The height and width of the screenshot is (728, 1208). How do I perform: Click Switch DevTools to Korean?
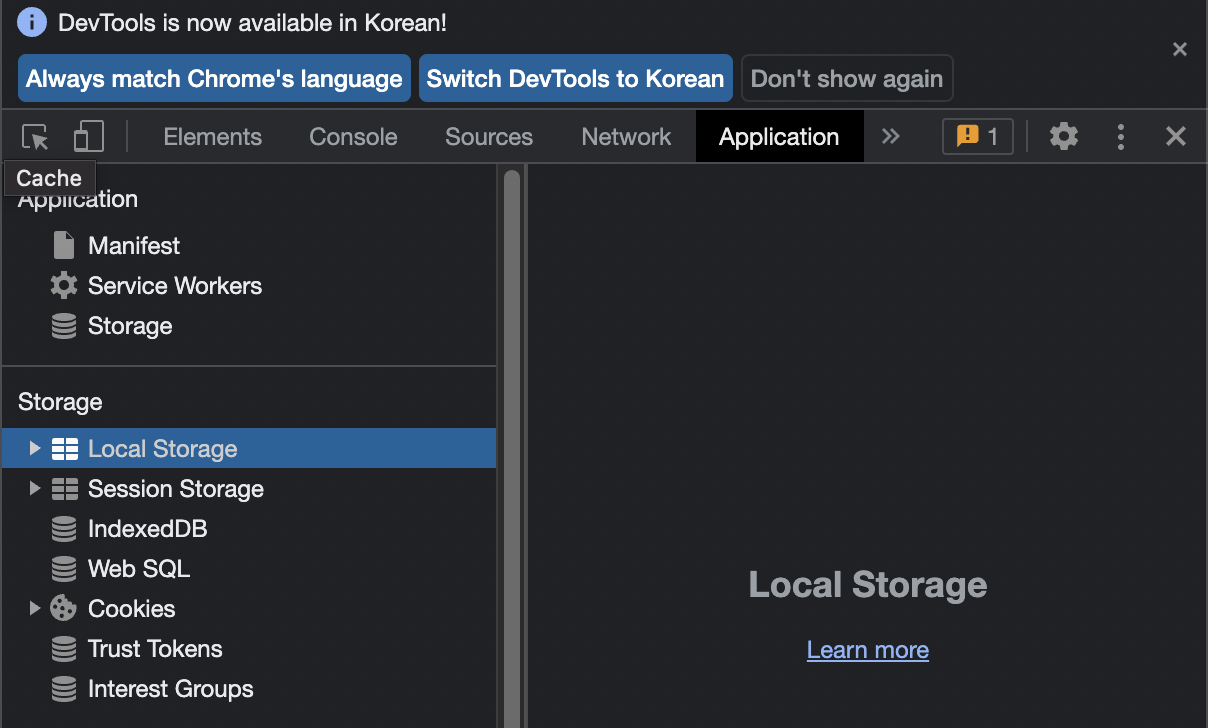coord(575,77)
